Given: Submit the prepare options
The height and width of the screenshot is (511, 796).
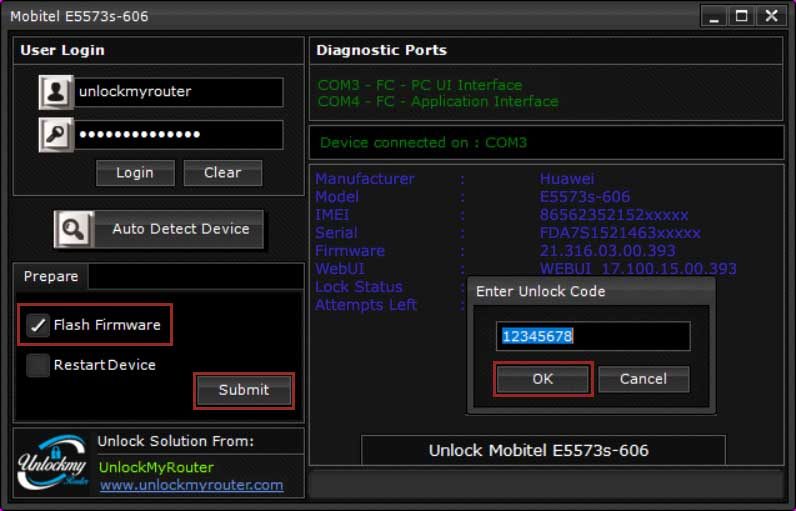Looking at the screenshot, I should (x=244, y=390).
